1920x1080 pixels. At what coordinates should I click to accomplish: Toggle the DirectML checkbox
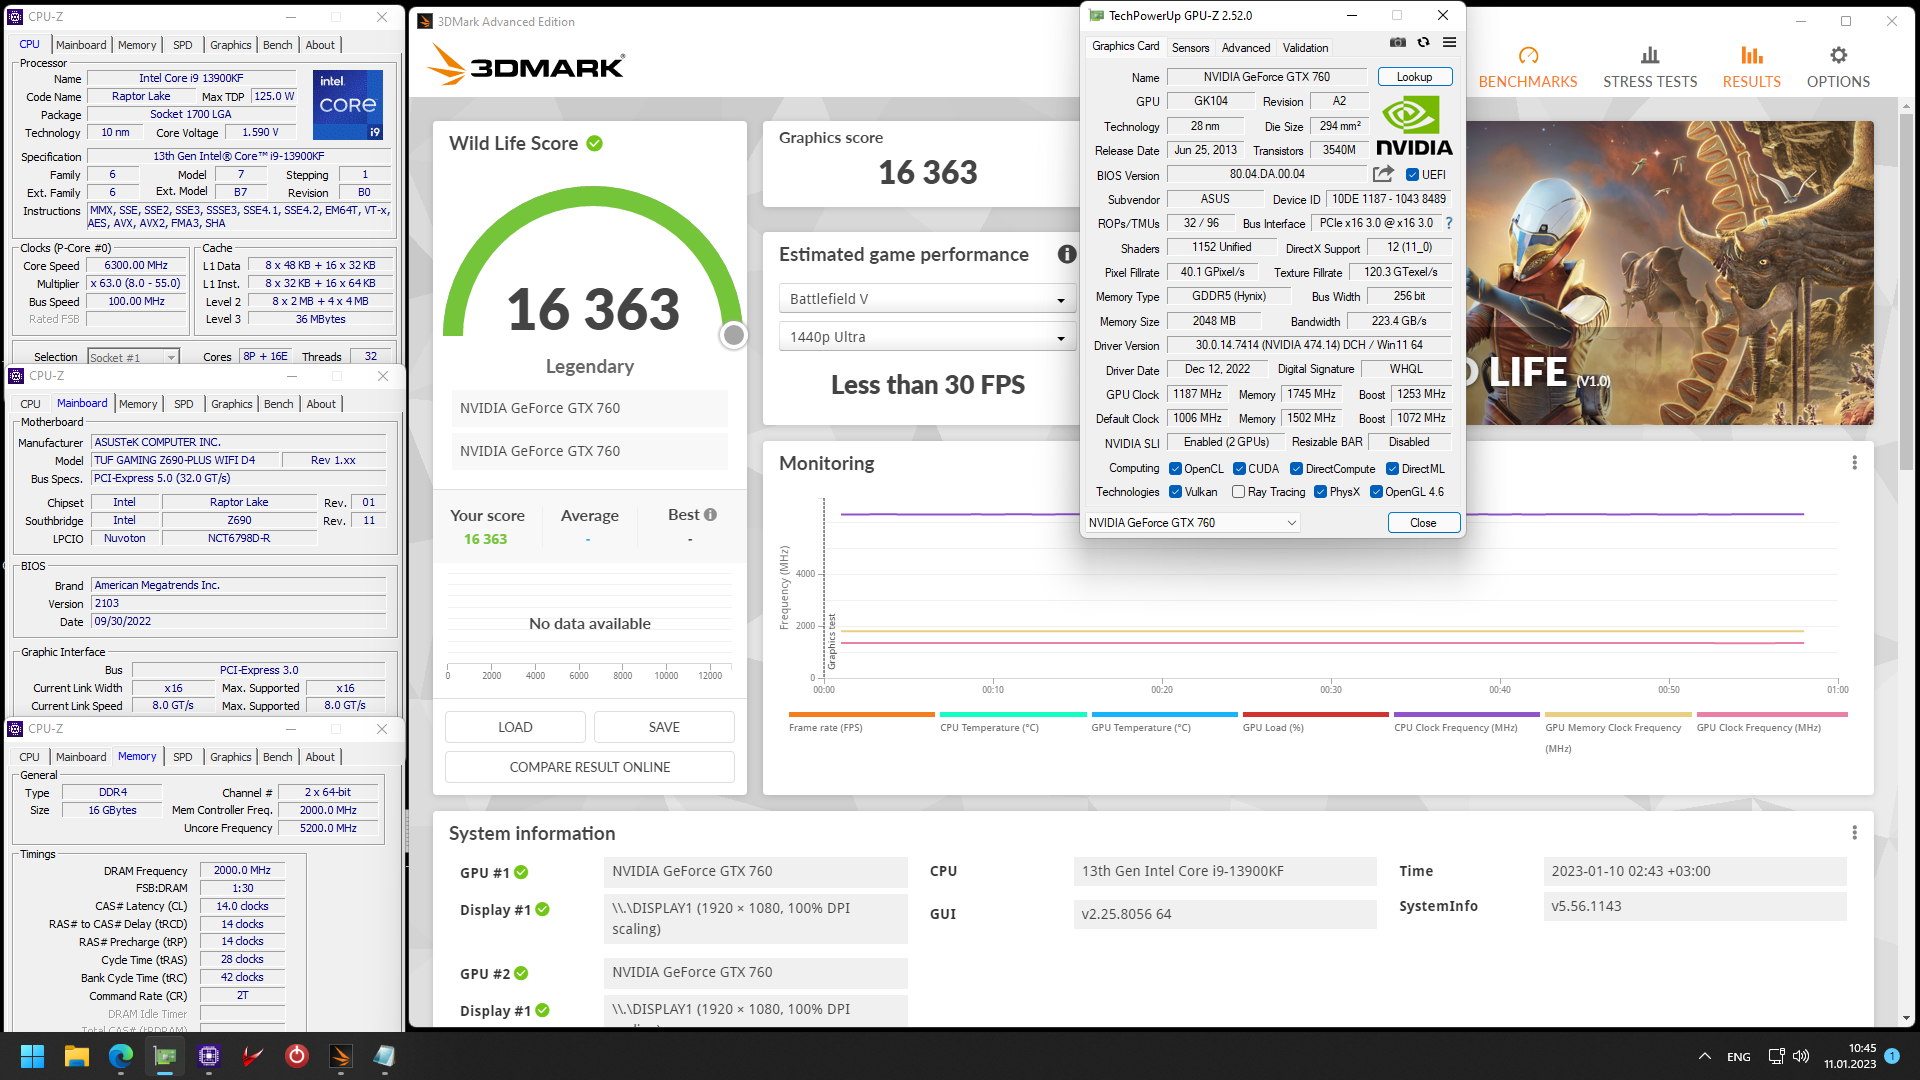coord(1392,469)
